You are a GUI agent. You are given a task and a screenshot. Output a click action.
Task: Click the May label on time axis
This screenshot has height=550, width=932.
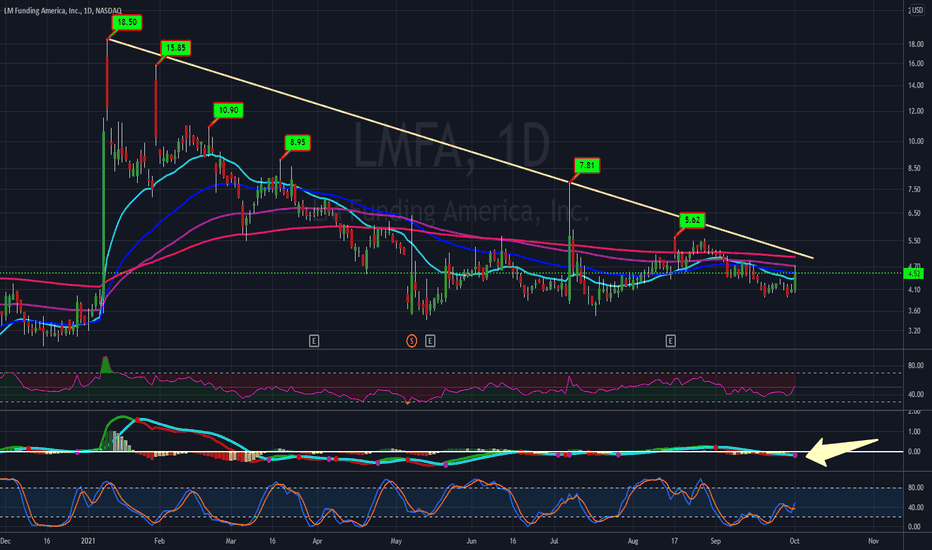396,541
